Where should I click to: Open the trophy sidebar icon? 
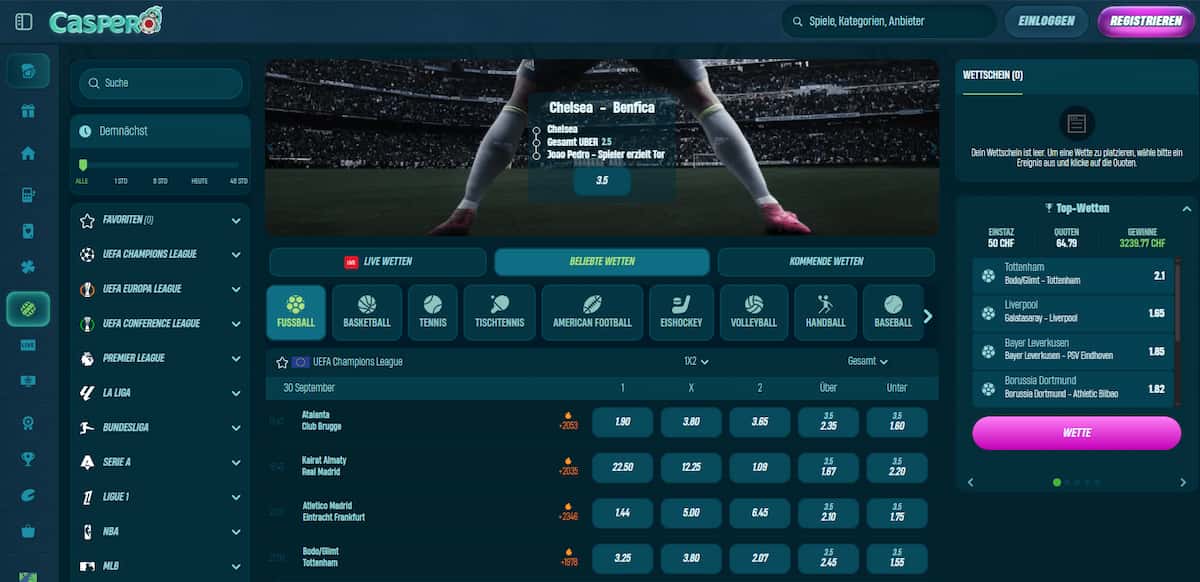pos(28,459)
